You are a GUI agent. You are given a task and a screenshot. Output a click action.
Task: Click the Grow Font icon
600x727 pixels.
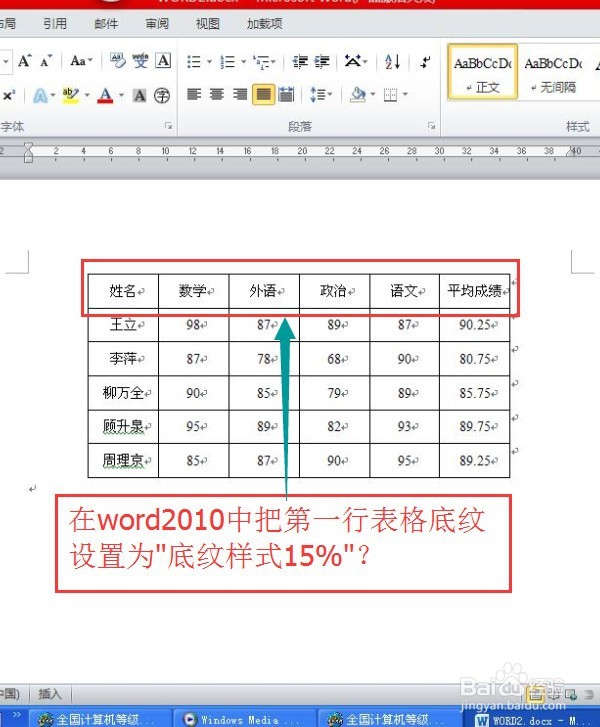[x=25, y=61]
